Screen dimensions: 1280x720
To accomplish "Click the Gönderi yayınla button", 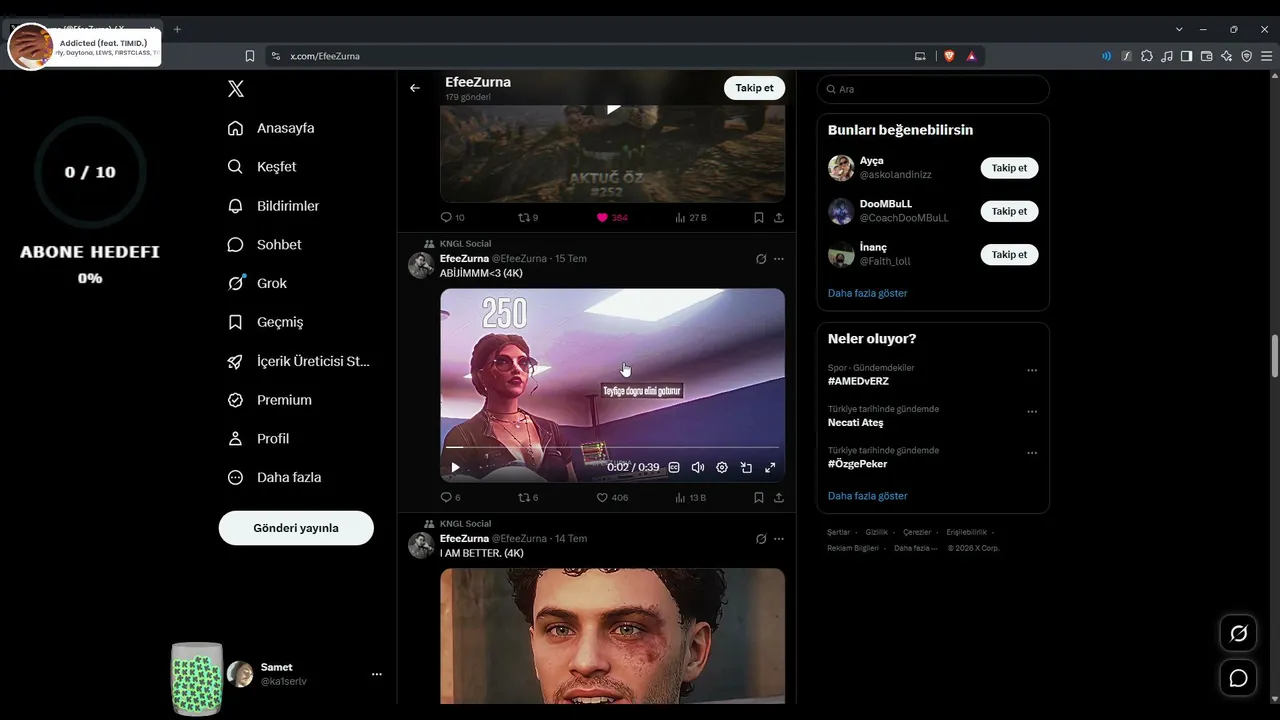I will 296,528.
